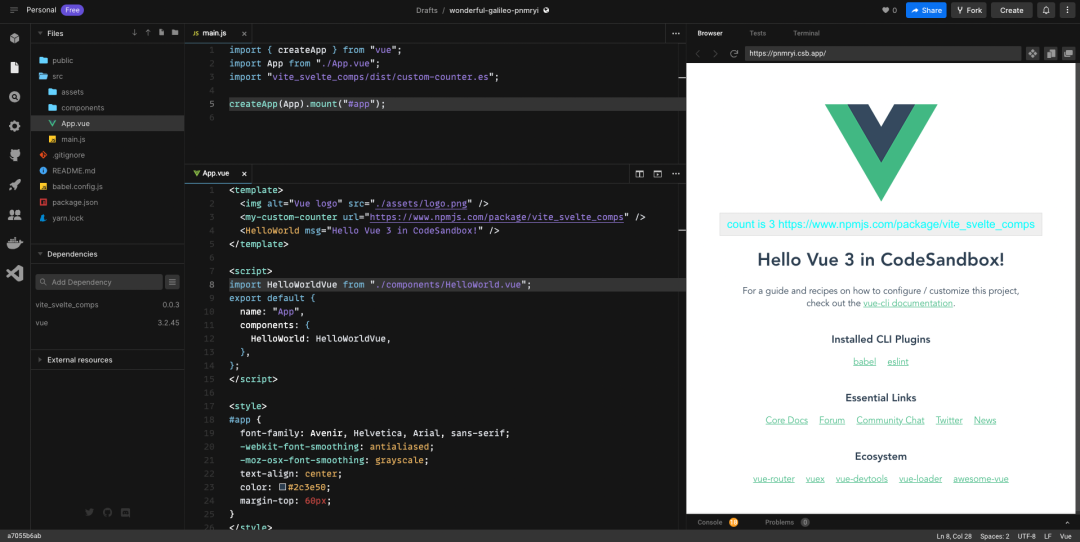This screenshot has height=542, width=1080.
Task: Open the notifications bell
Action: point(1046,10)
